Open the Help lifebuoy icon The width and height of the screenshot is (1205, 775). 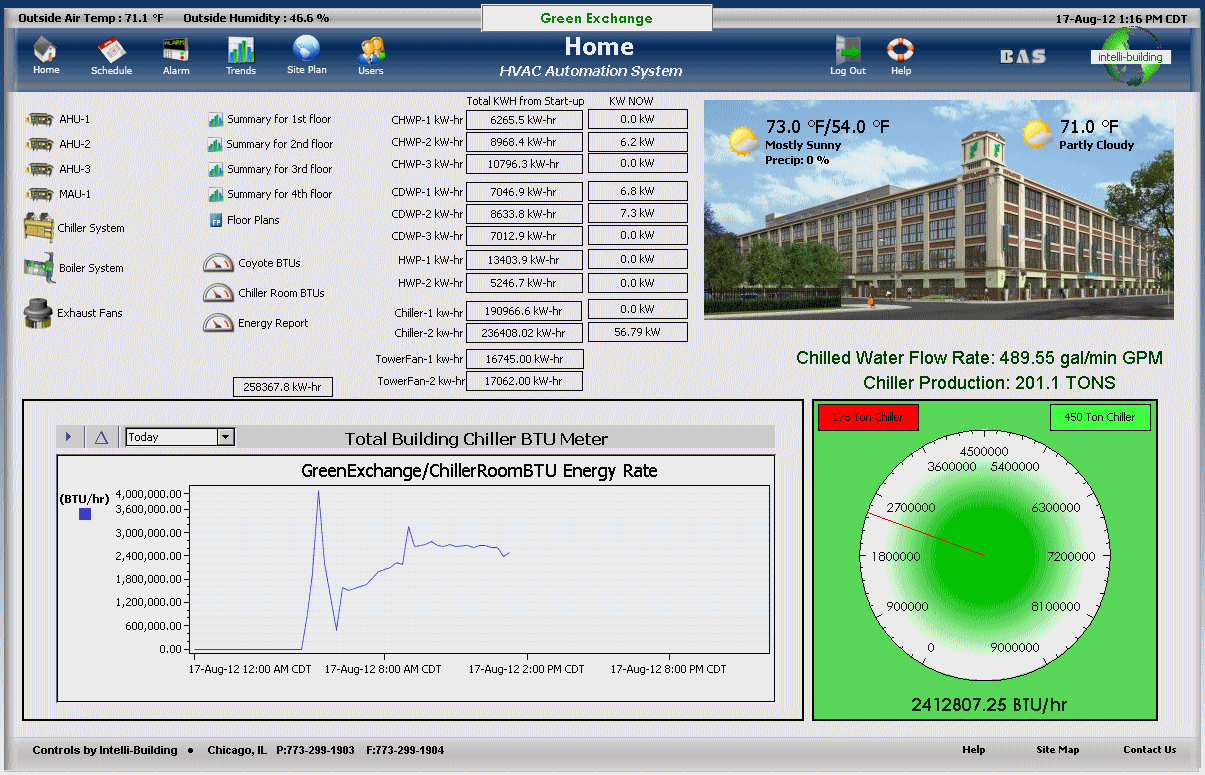[899, 48]
